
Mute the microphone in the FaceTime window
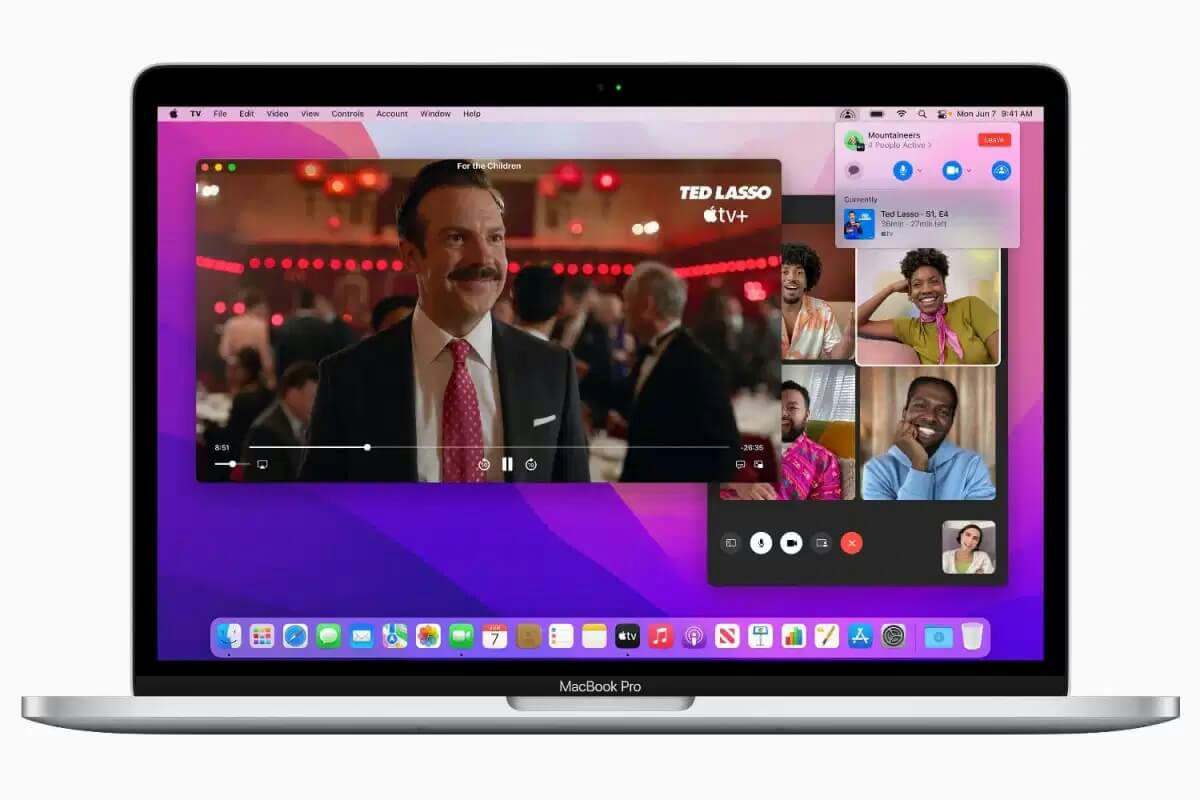tap(761, 543)
